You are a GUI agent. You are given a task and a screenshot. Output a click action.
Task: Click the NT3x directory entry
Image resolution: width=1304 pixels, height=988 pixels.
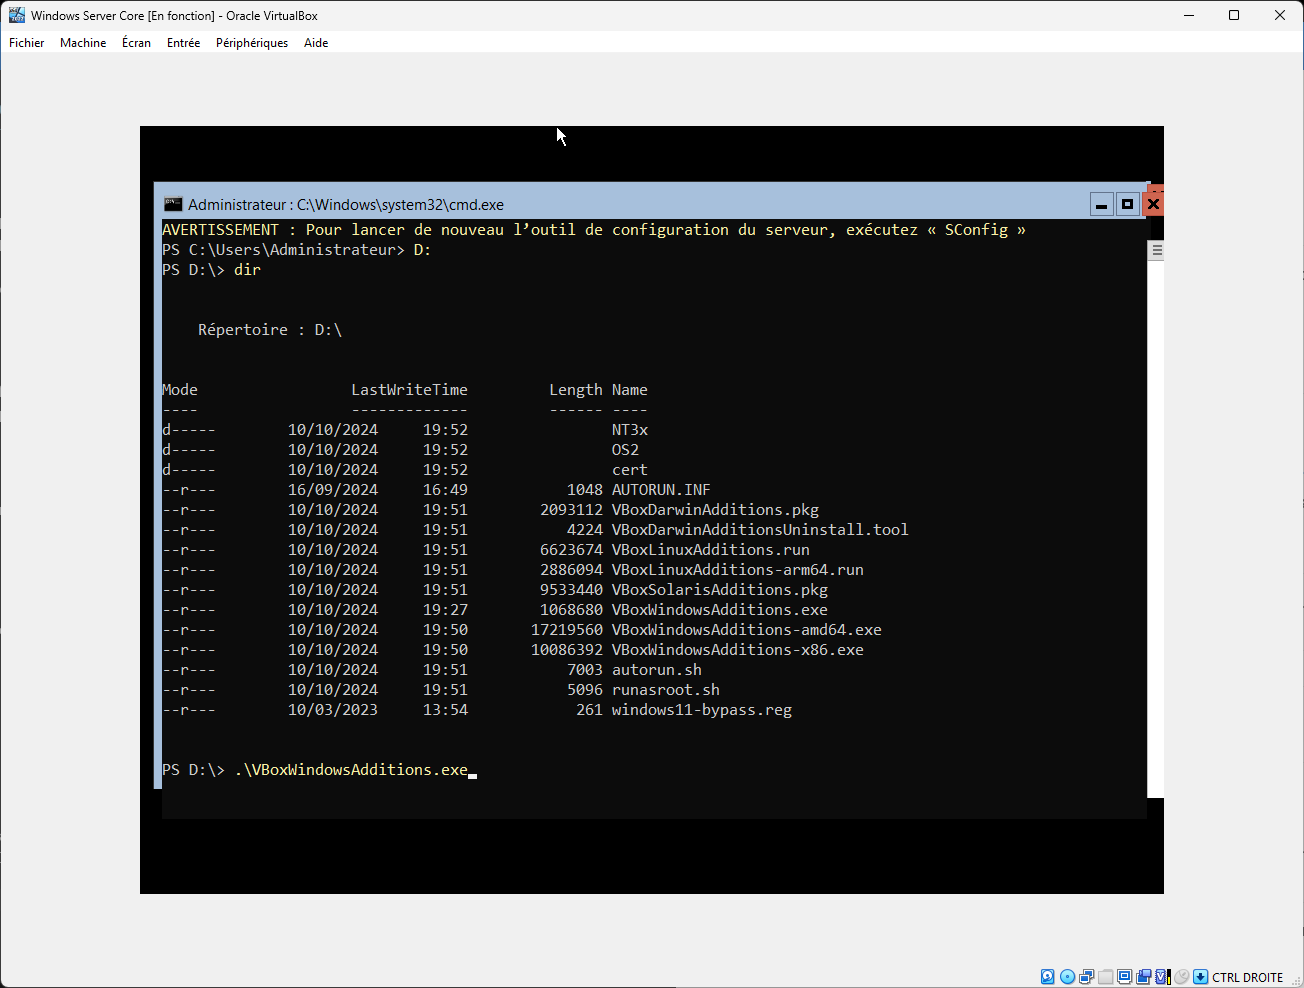(630, 430)
